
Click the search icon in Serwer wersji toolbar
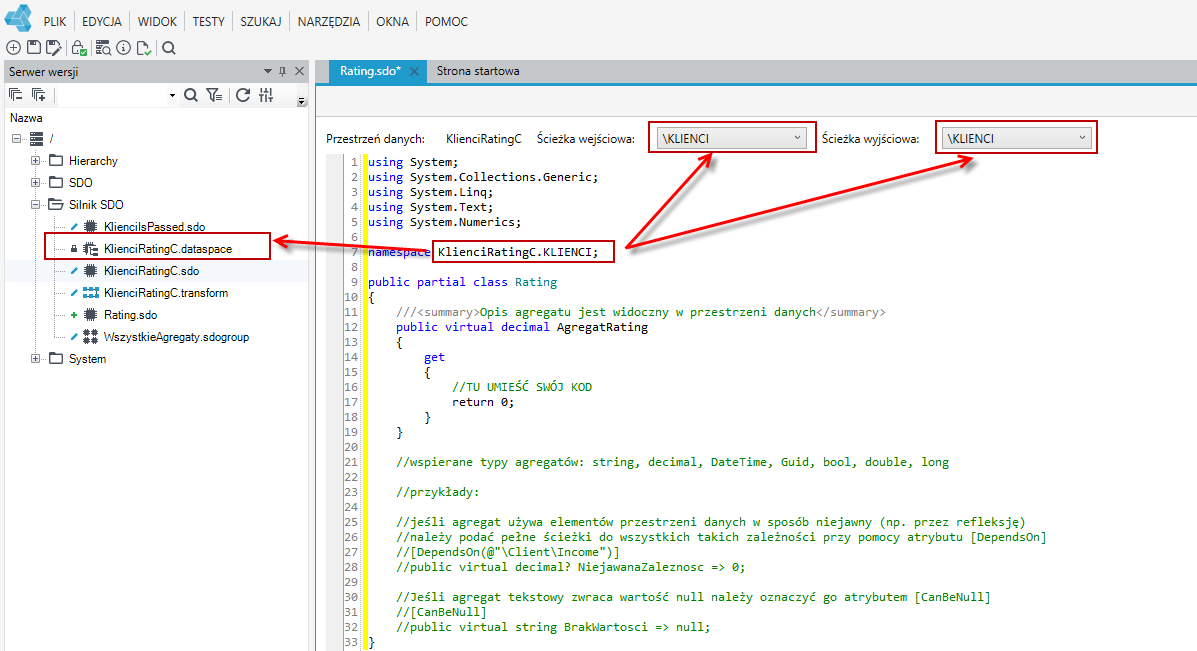pyautogui.click(x=191, y=95)
